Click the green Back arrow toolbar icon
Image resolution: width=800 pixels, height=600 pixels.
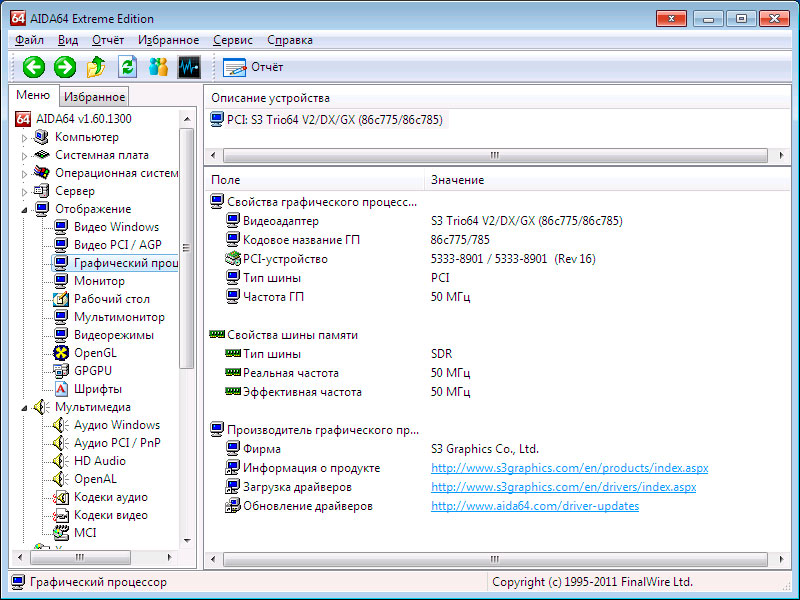34,67
